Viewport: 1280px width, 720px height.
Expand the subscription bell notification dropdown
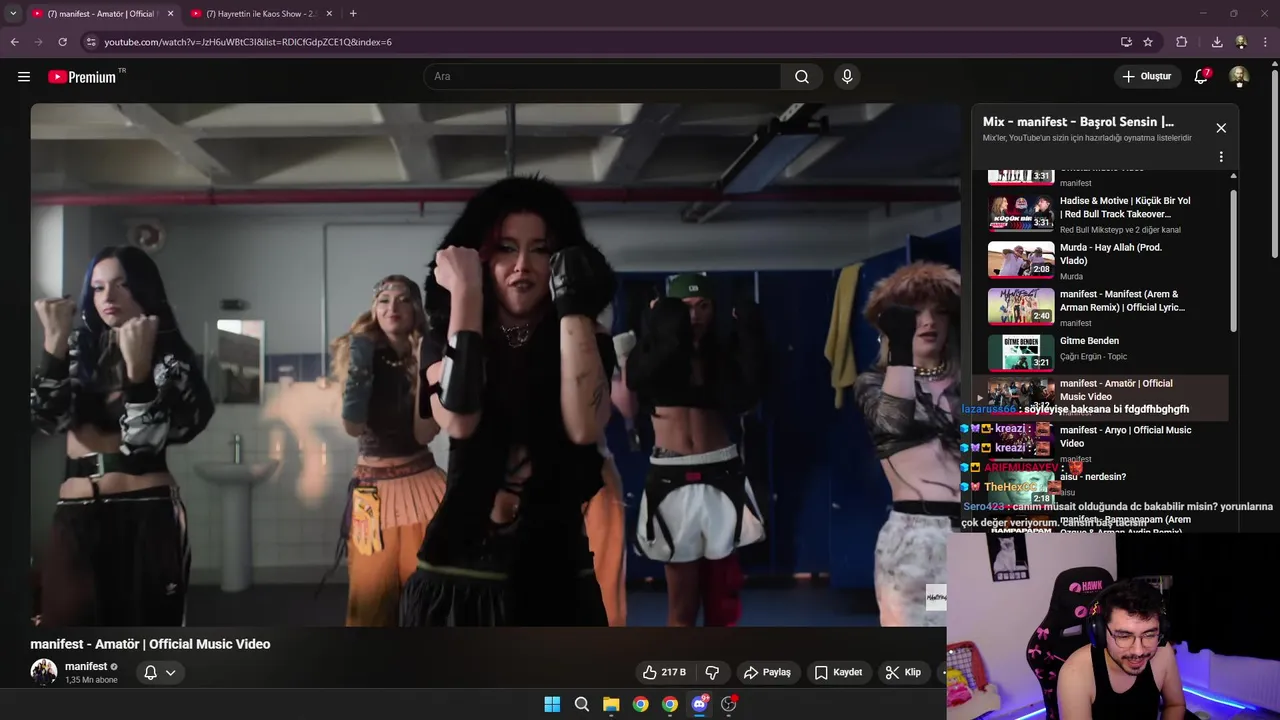(x=160, y=672)
